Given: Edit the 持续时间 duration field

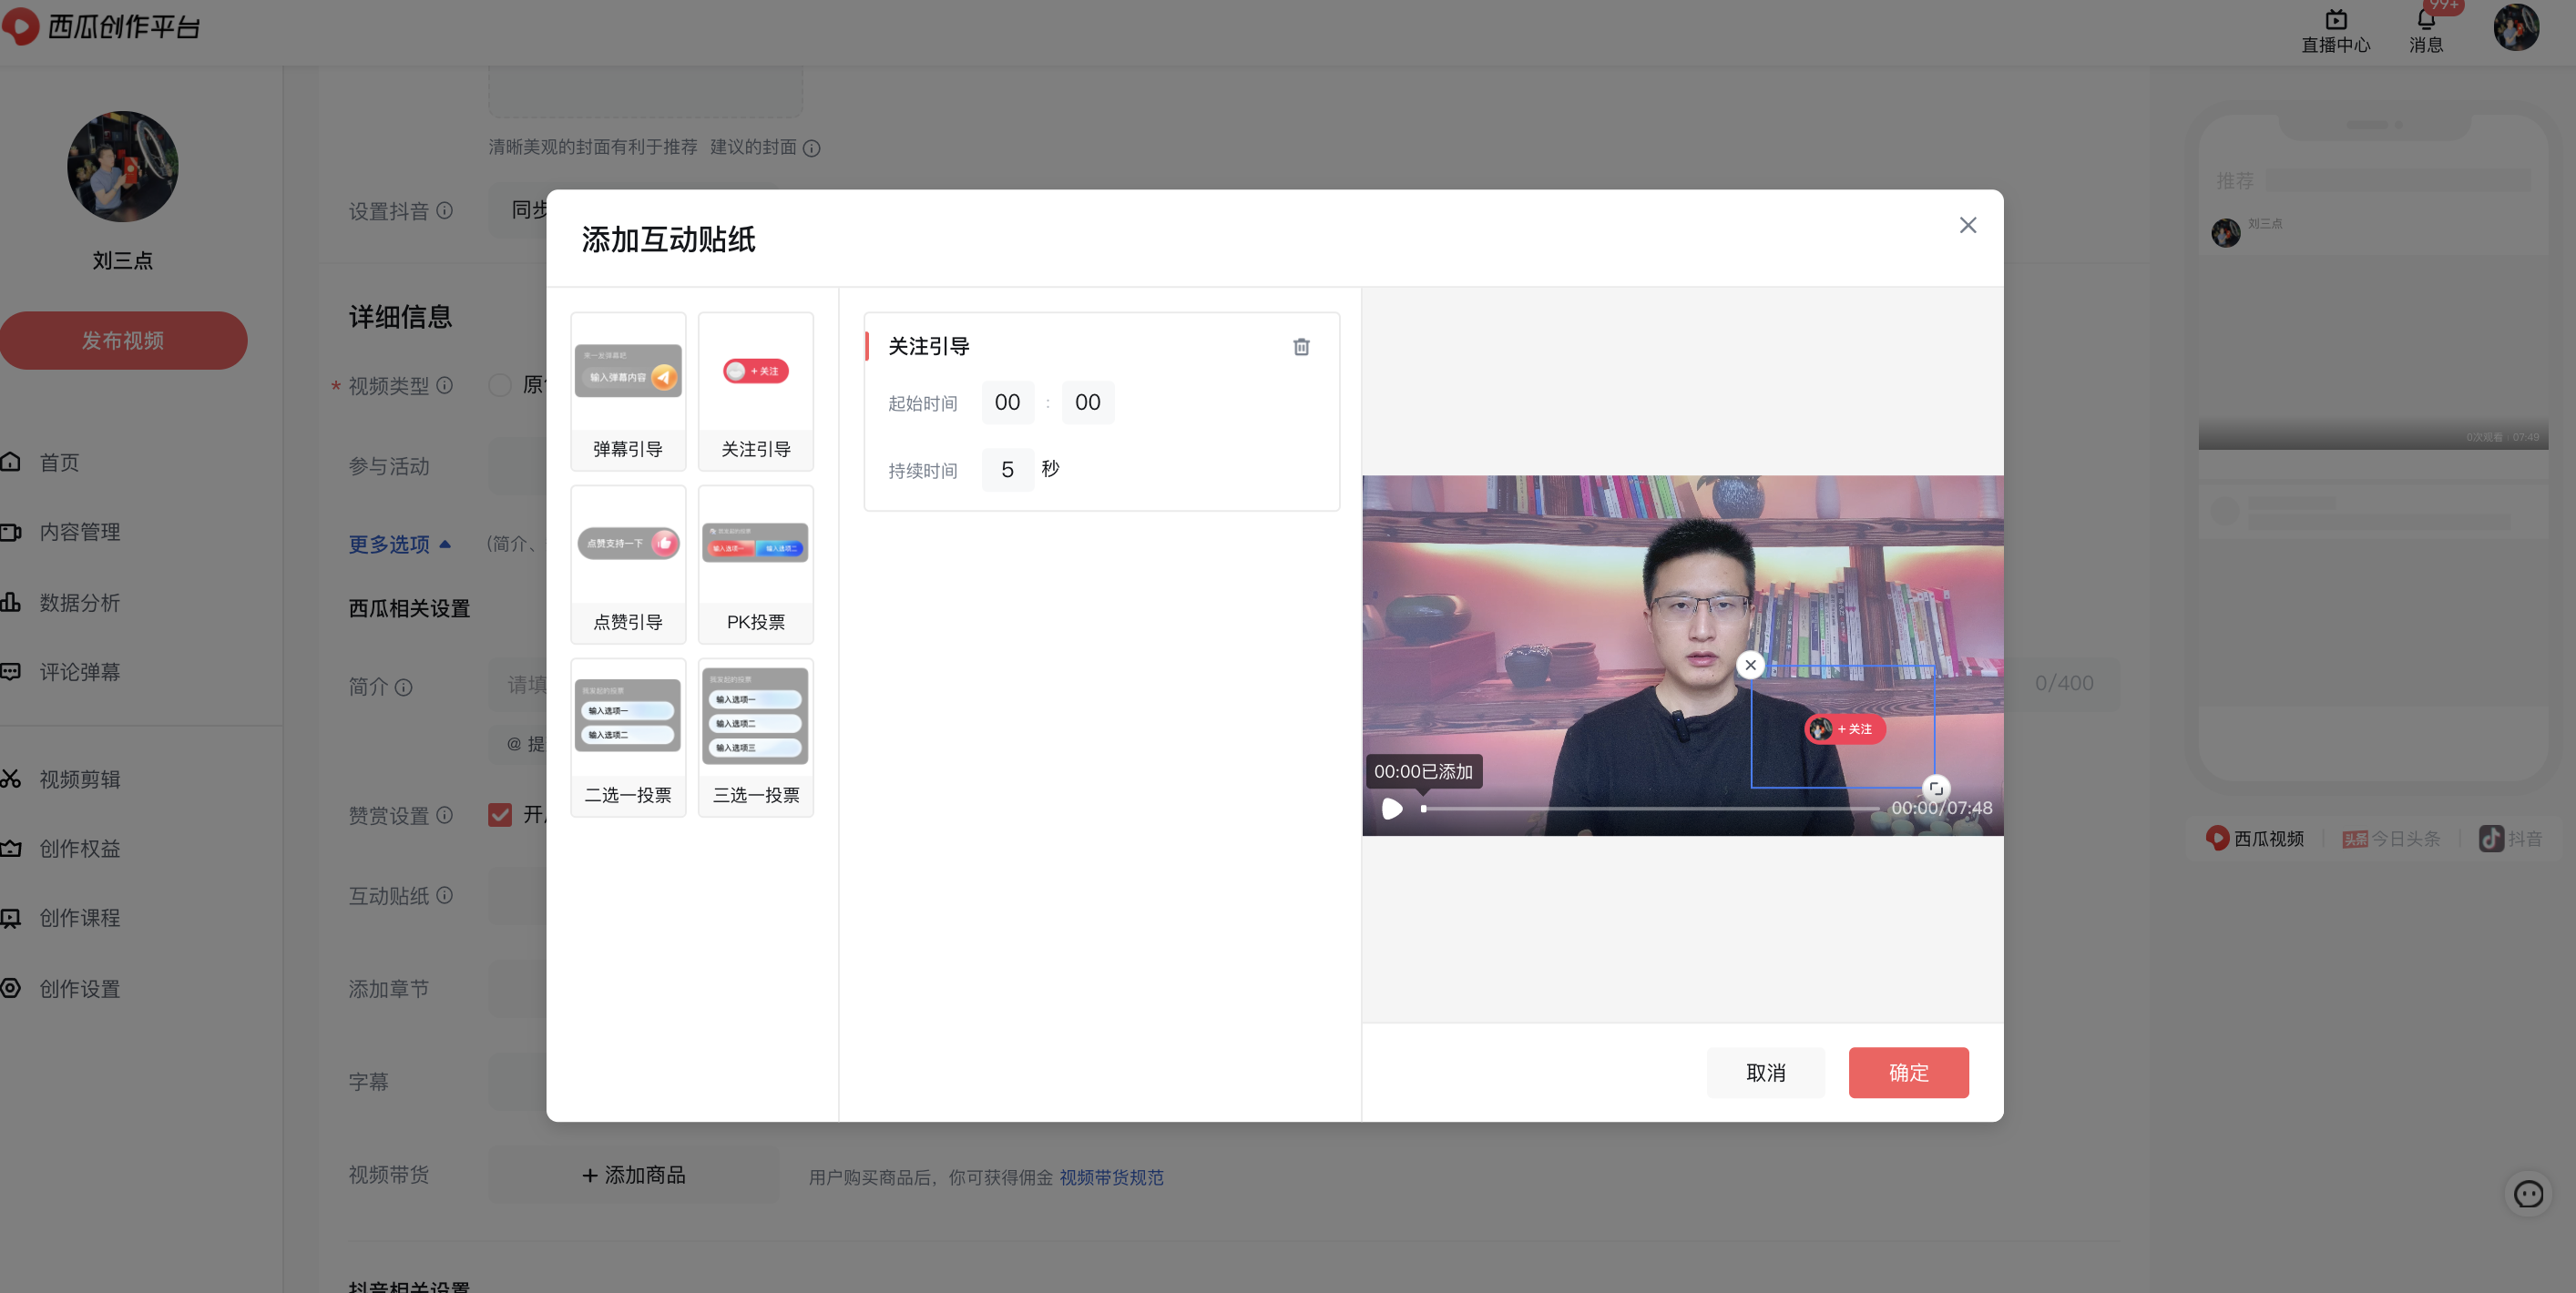Looking at the screenshot, I should pos(1007,470).
